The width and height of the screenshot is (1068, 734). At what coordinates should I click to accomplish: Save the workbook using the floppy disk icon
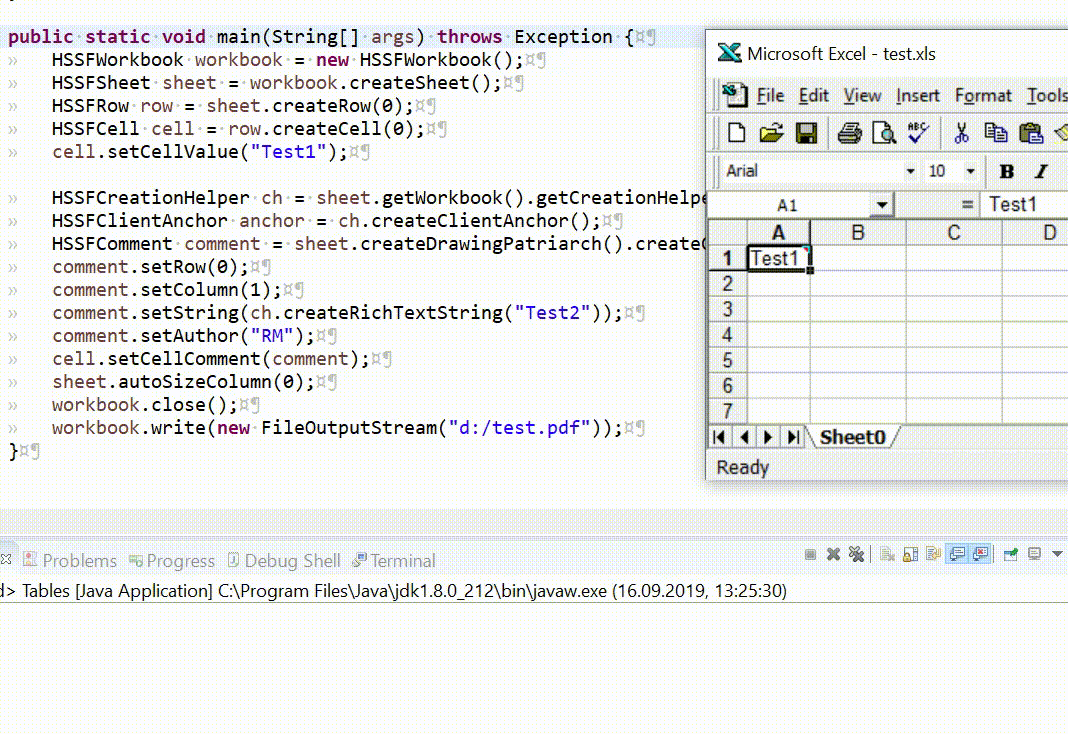click(807, 132)
